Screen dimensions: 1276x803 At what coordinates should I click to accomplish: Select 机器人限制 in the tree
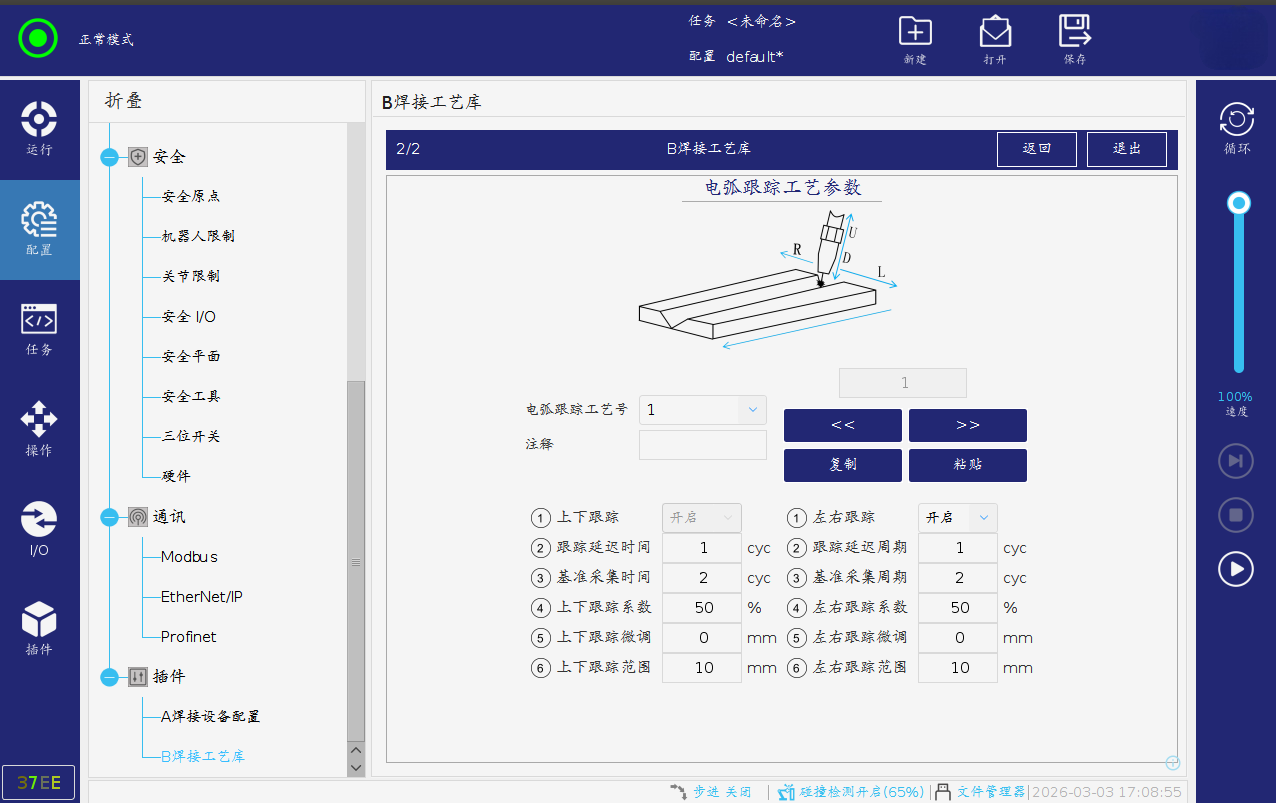[198, 237]
